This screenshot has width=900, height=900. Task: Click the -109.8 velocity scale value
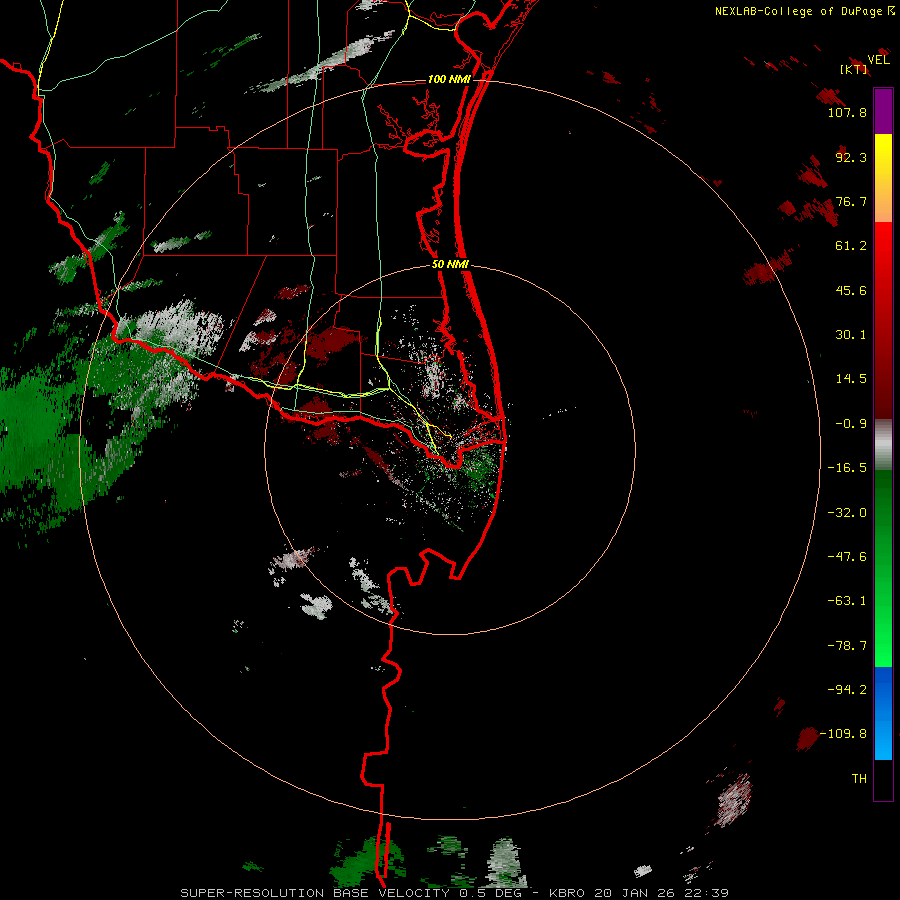844,734
